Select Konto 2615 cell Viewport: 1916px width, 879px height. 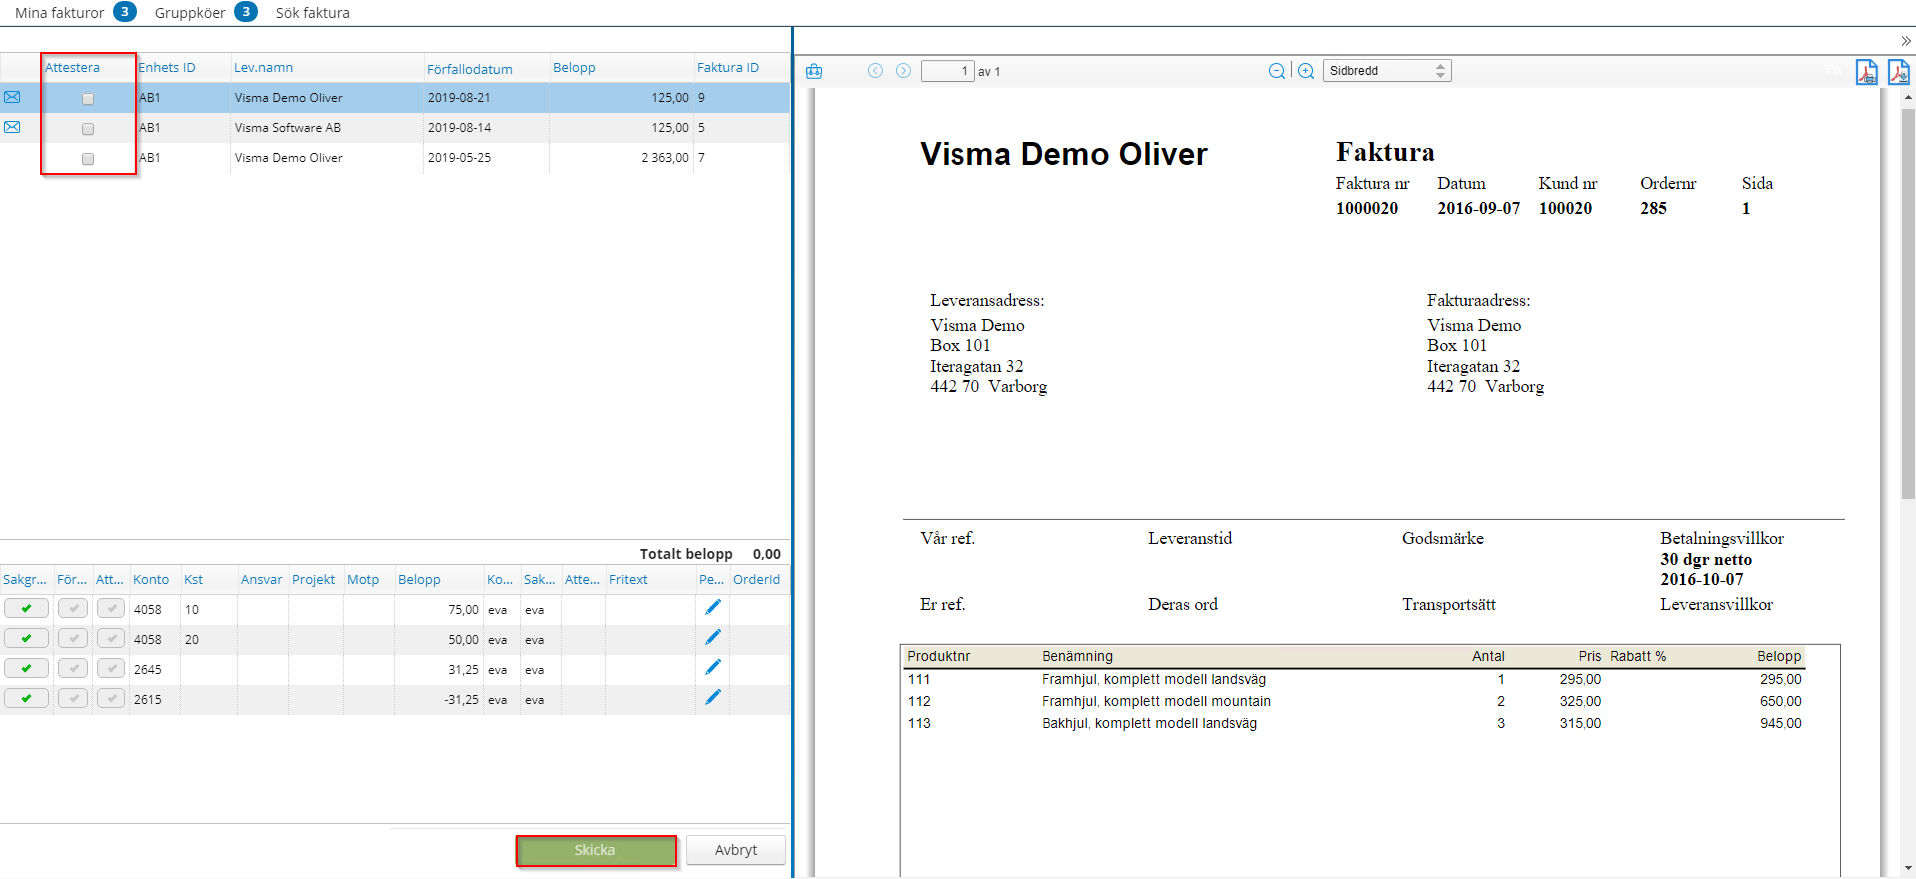pos(155,700)
